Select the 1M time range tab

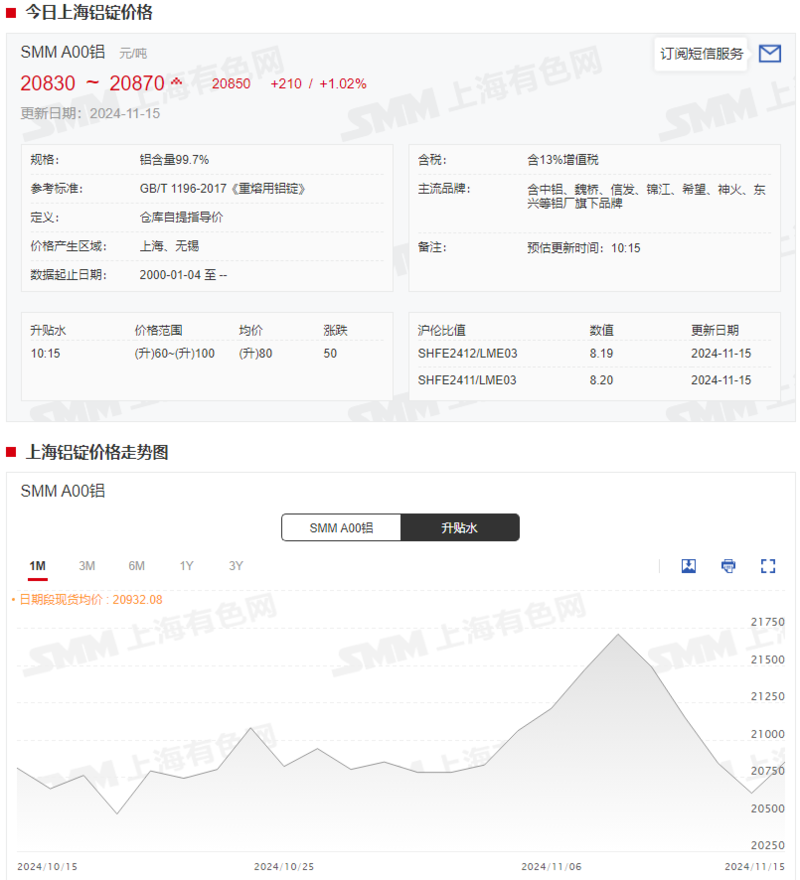click(x=38, y=566)
